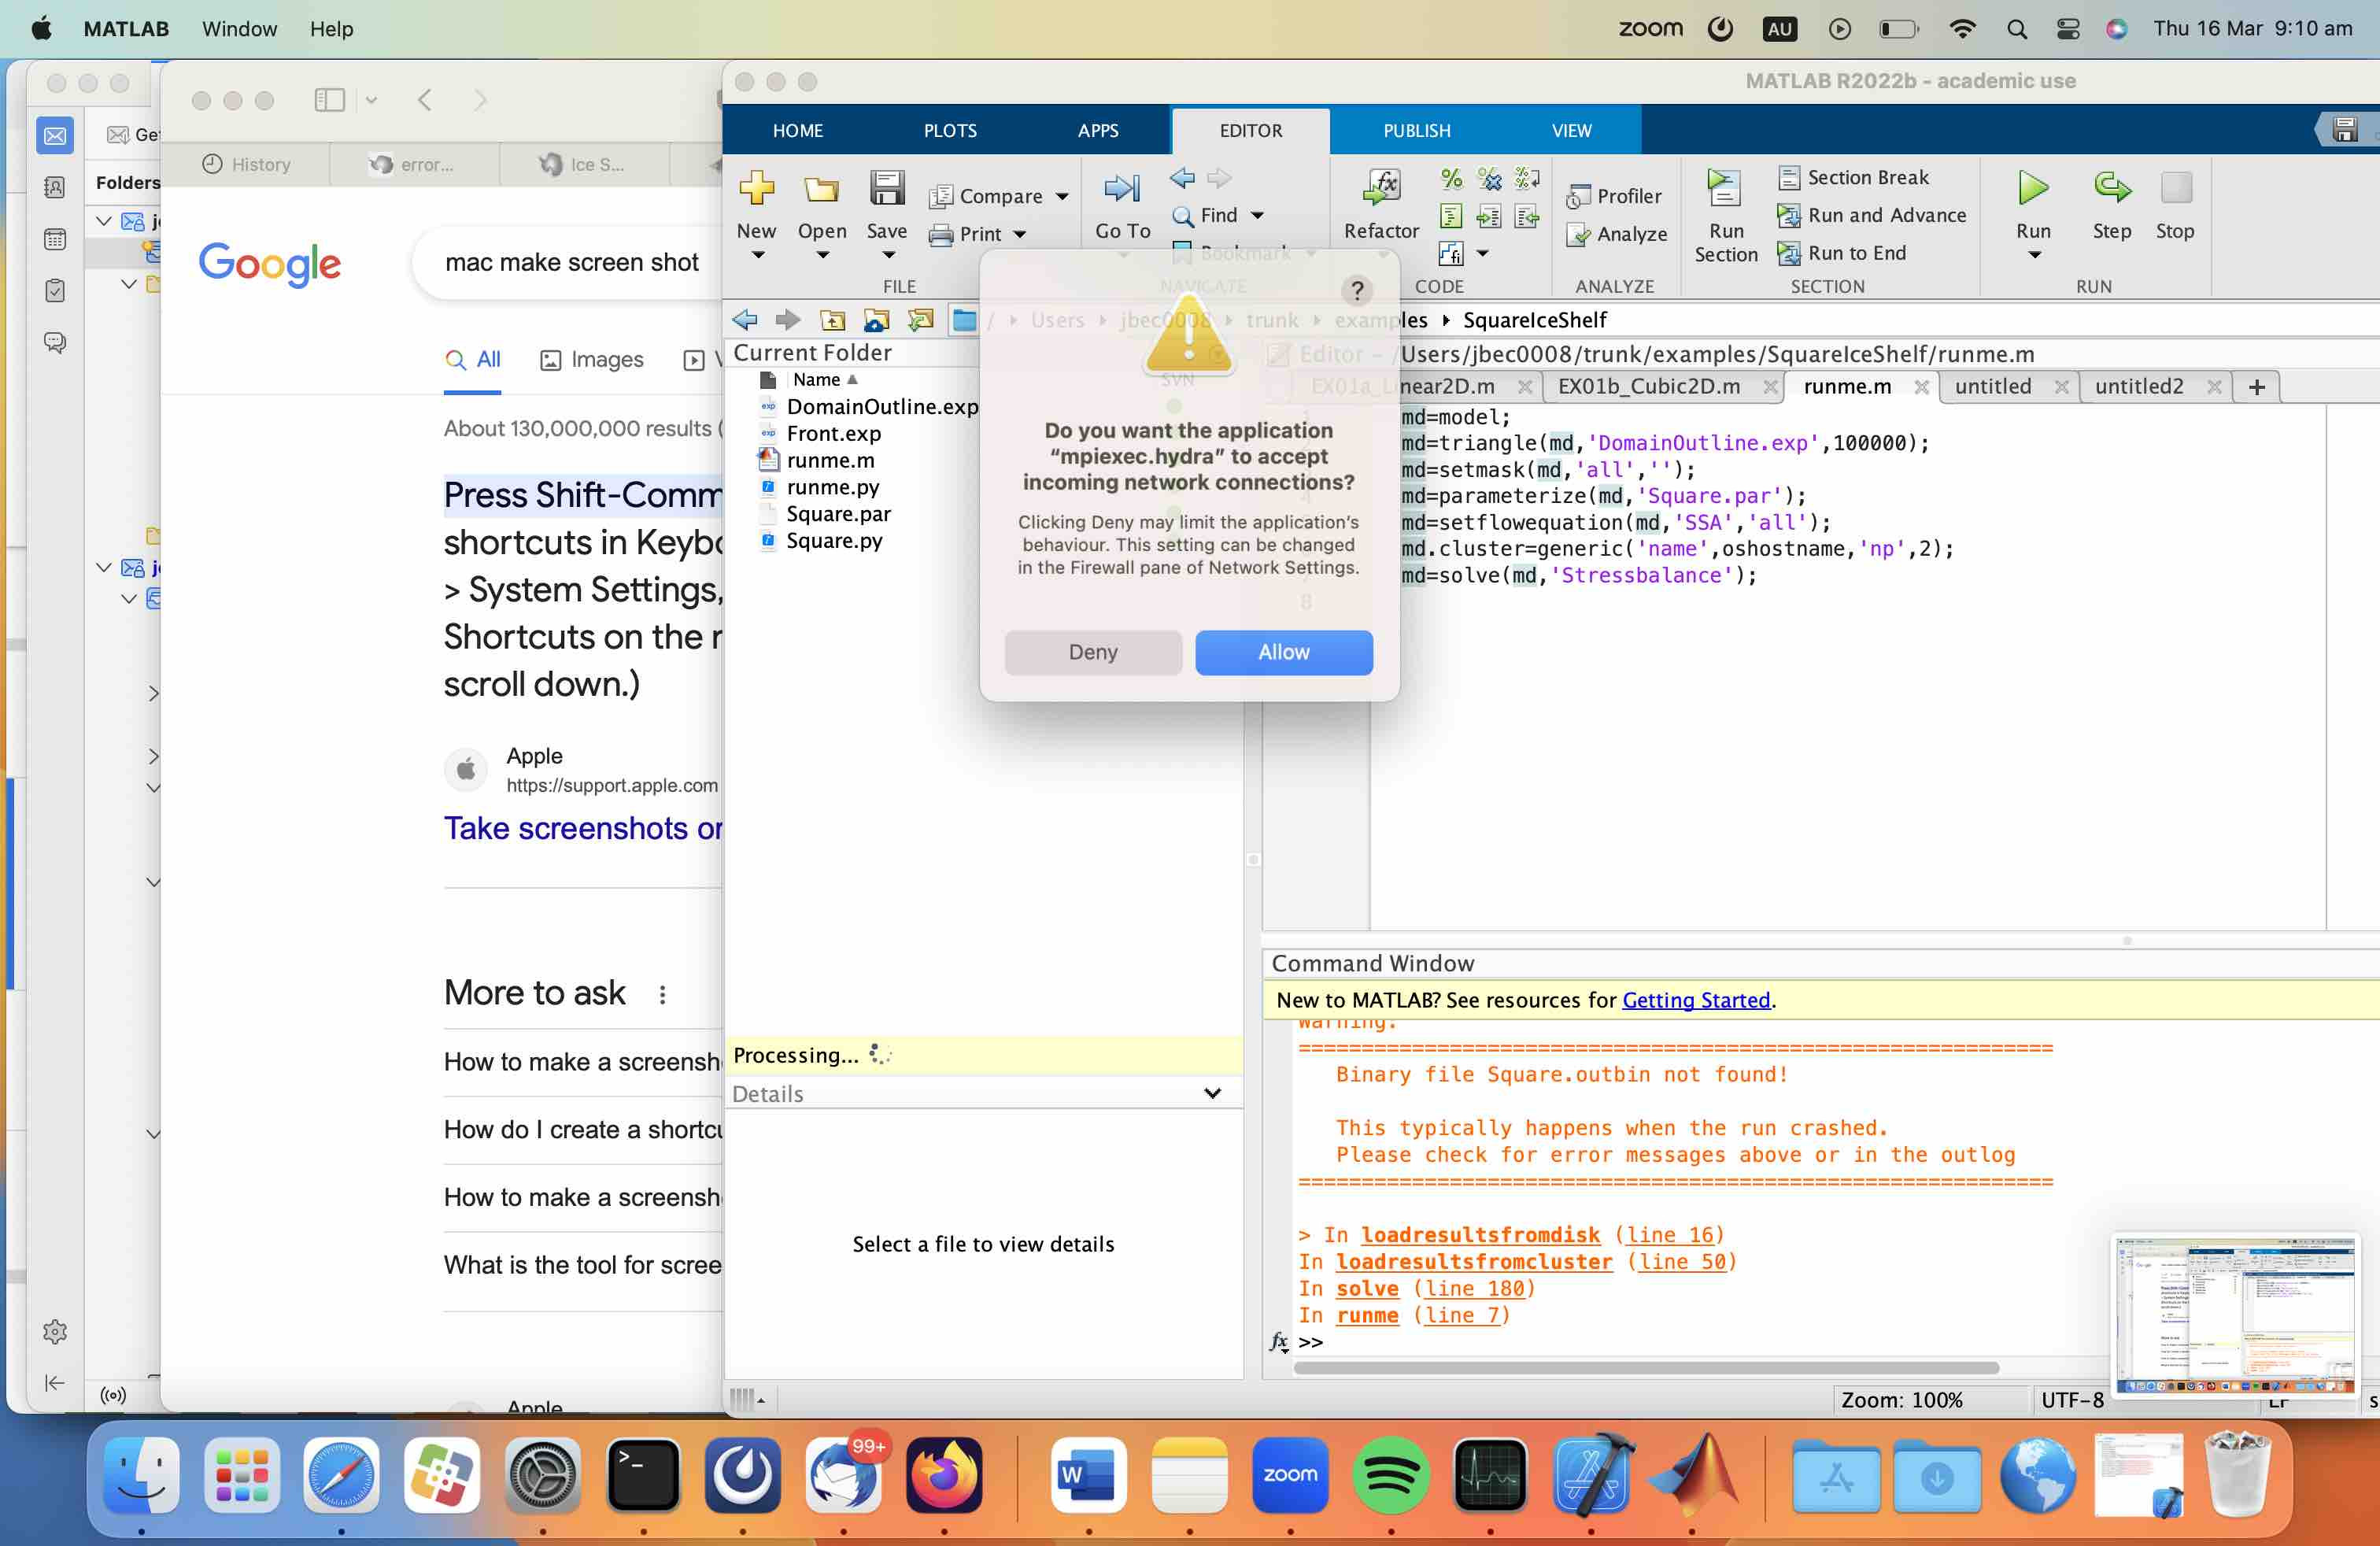Image resolution: width=2380 pixels, height=1546 pixels.
Task: Expand the Details panel chevron
Action: (x=1212, y=1093)
